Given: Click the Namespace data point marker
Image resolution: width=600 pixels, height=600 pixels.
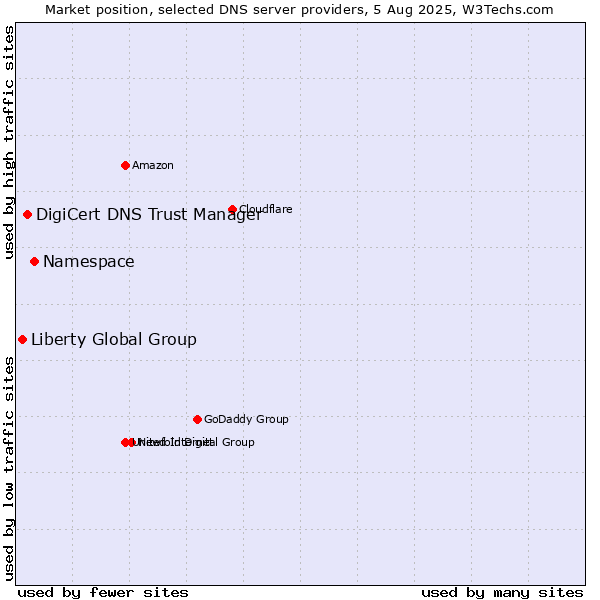Looking at the screenshot, I should (x=34, y=262).
